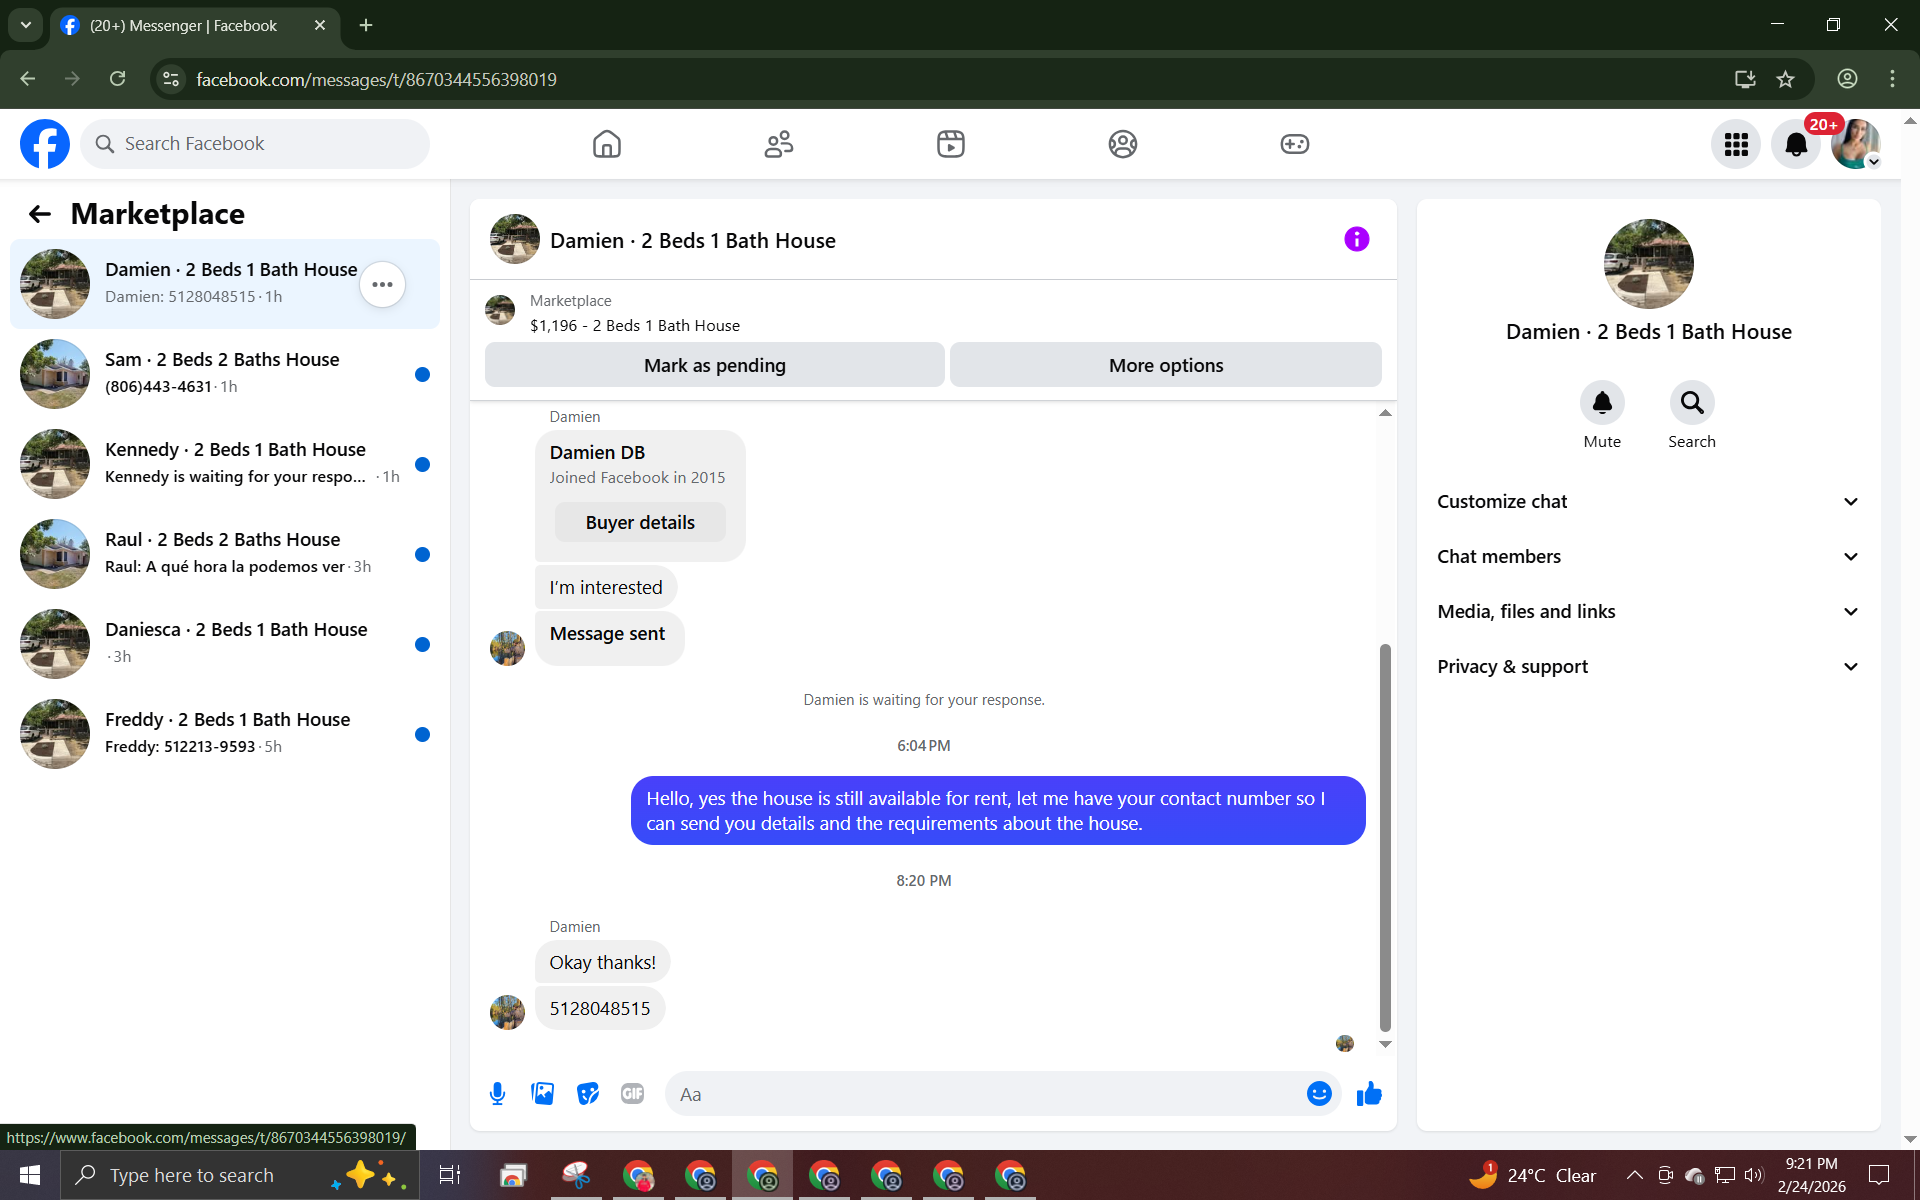1920x1200 pixels.
Task: Open the attach photo icon in composer
Action: click(542, 1094)
